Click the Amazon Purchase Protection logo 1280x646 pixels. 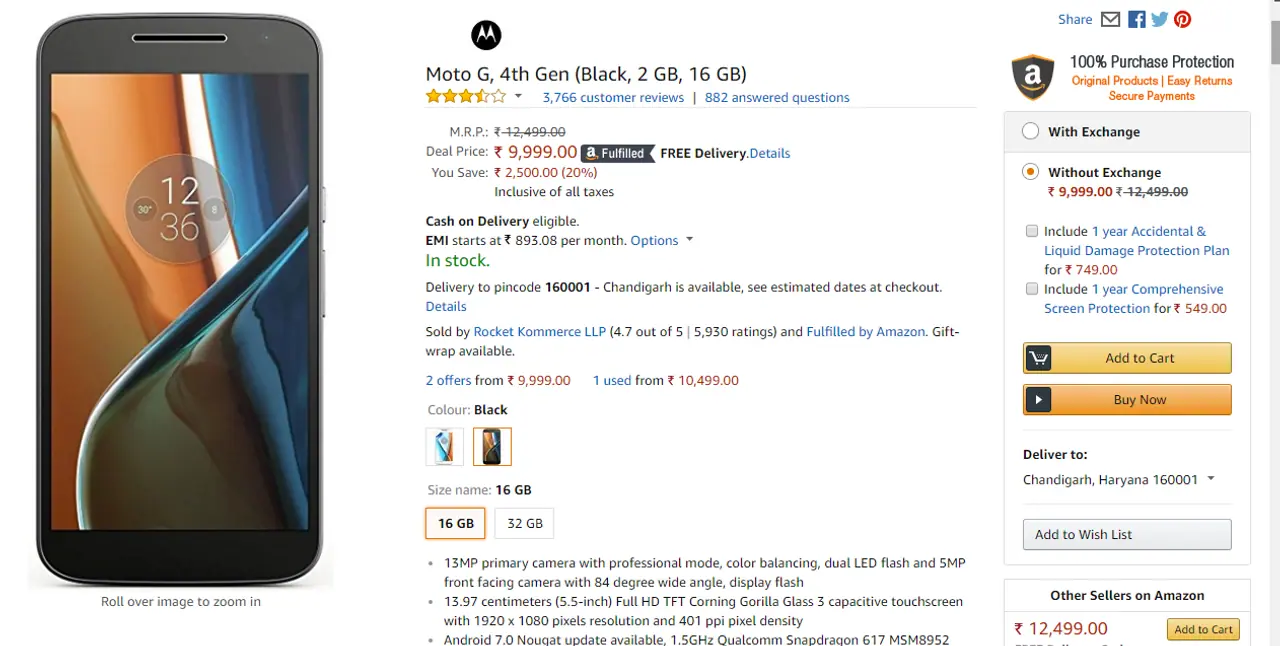click(1032, 77)
